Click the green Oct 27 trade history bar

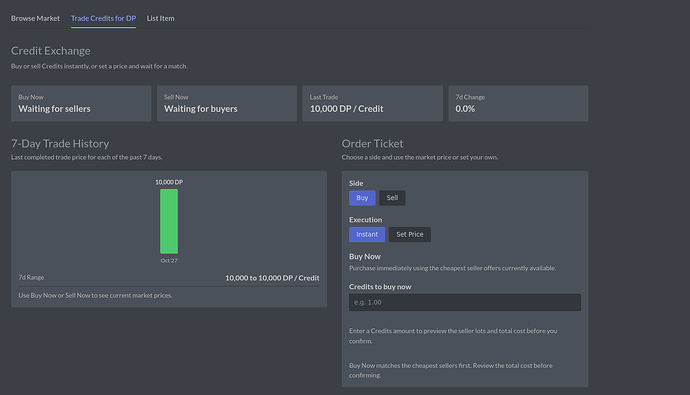click(169, 221)
